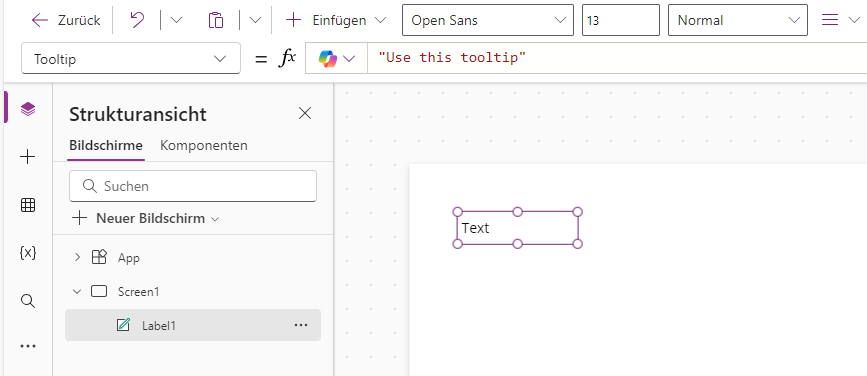Image resolution: width=867 pixels, height=376 pixels.
Task: Click the text alignment lines icon
Action: (x=829, y=20)
